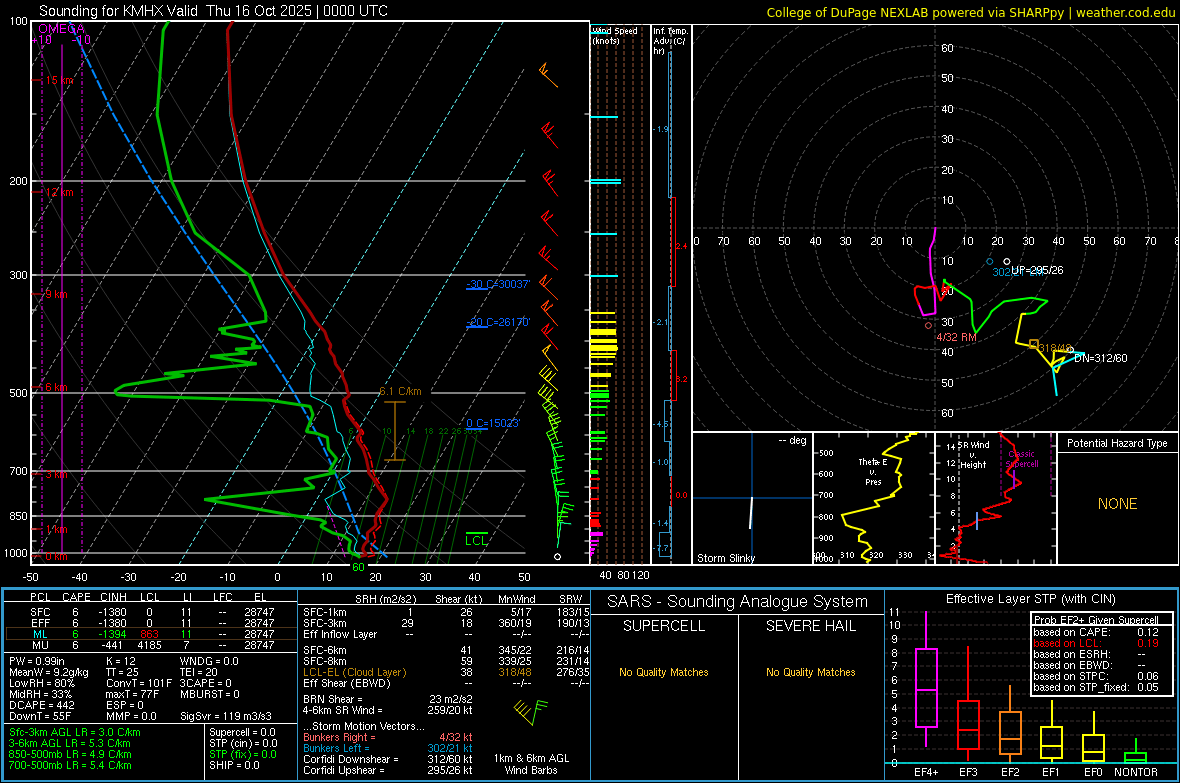Click the 'Effective Layer STP (with CIN)' title

tap(1030, 599)
